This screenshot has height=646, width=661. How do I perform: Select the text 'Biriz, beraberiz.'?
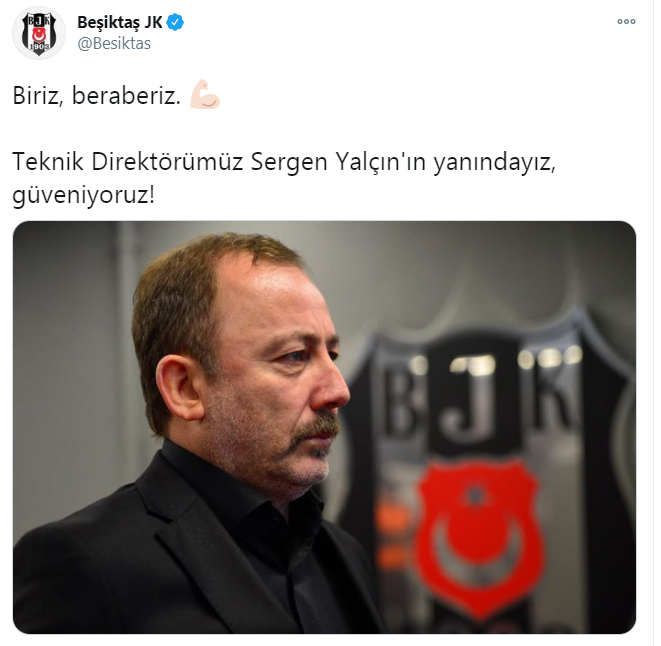coord(97,96)
